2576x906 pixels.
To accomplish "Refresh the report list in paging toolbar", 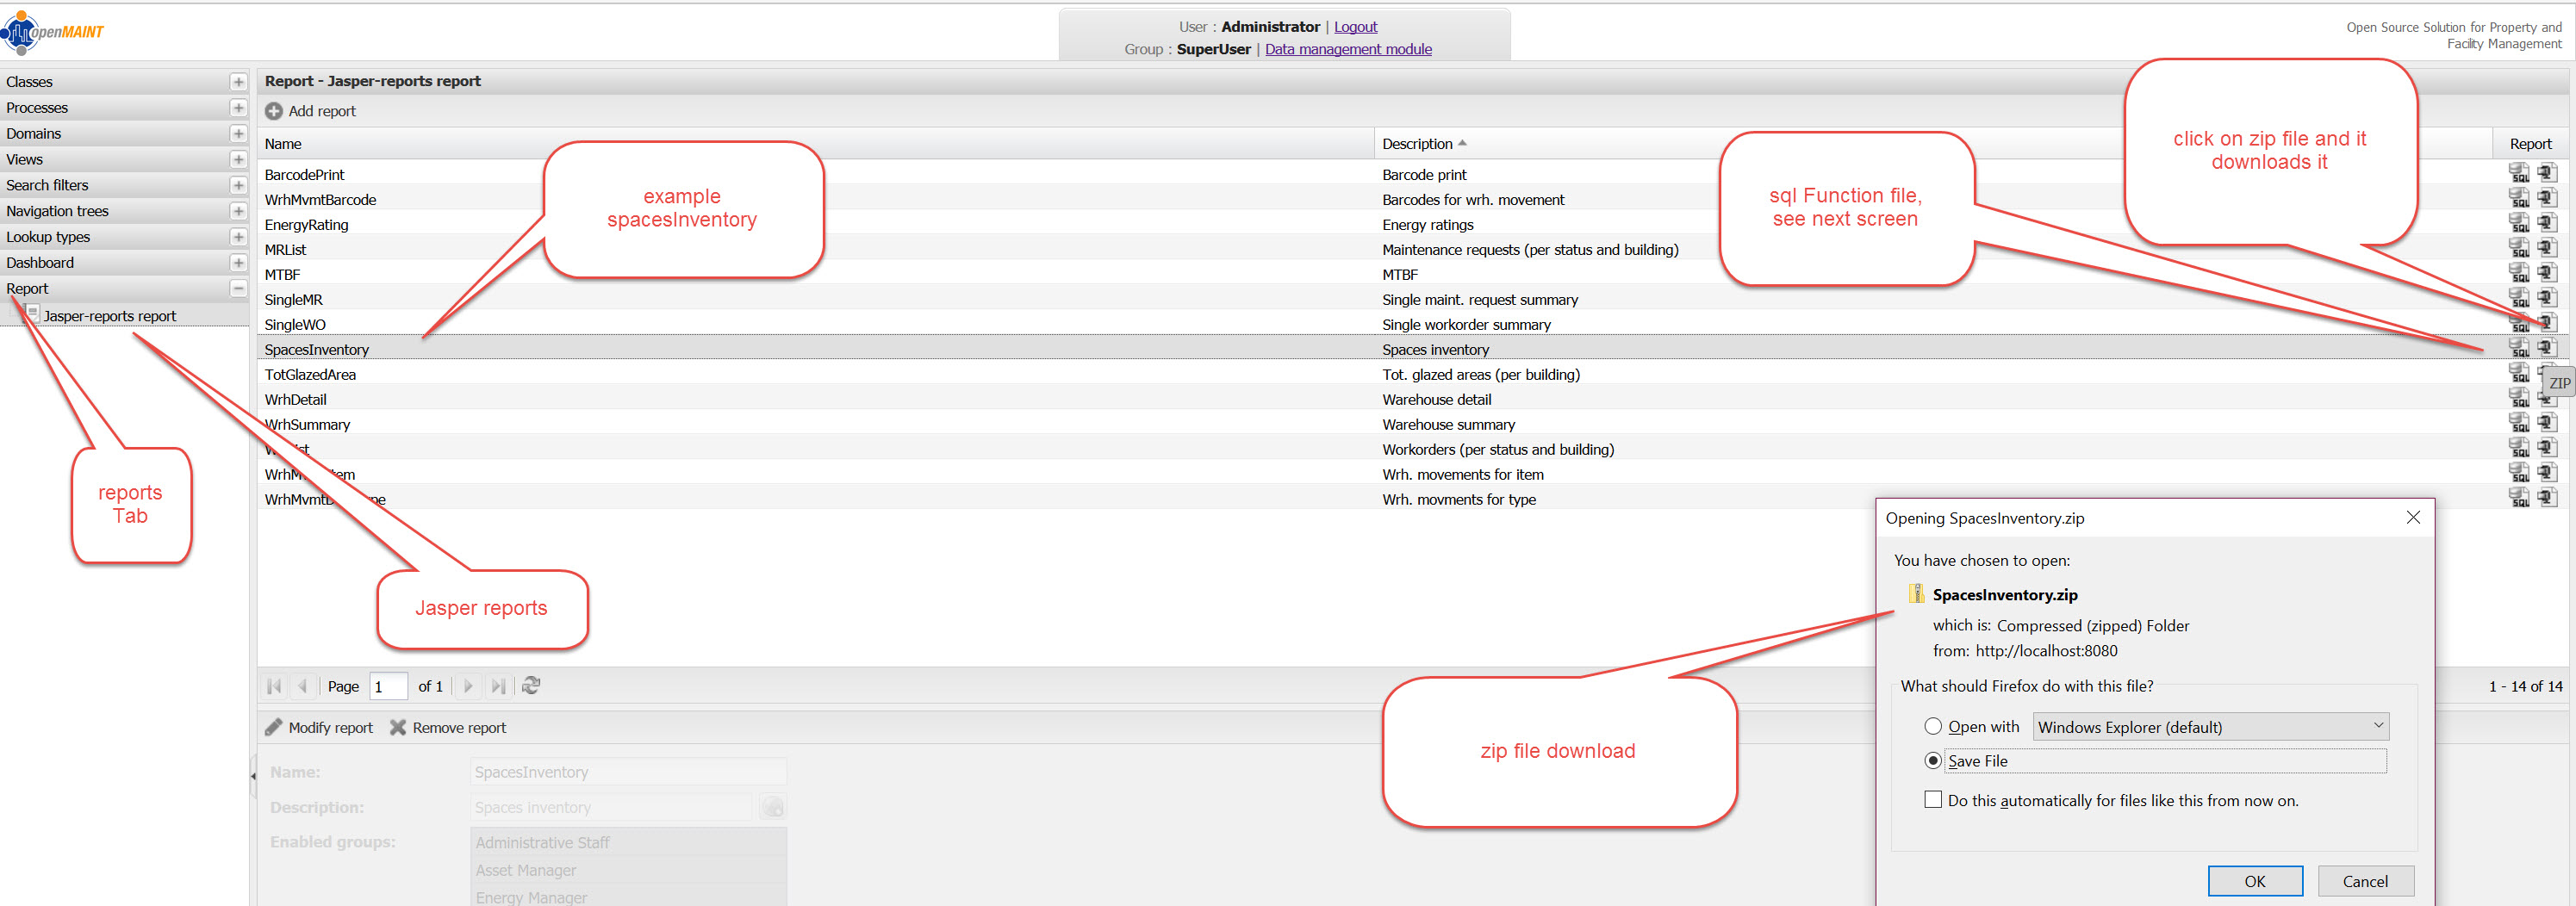I will point(531,686).
